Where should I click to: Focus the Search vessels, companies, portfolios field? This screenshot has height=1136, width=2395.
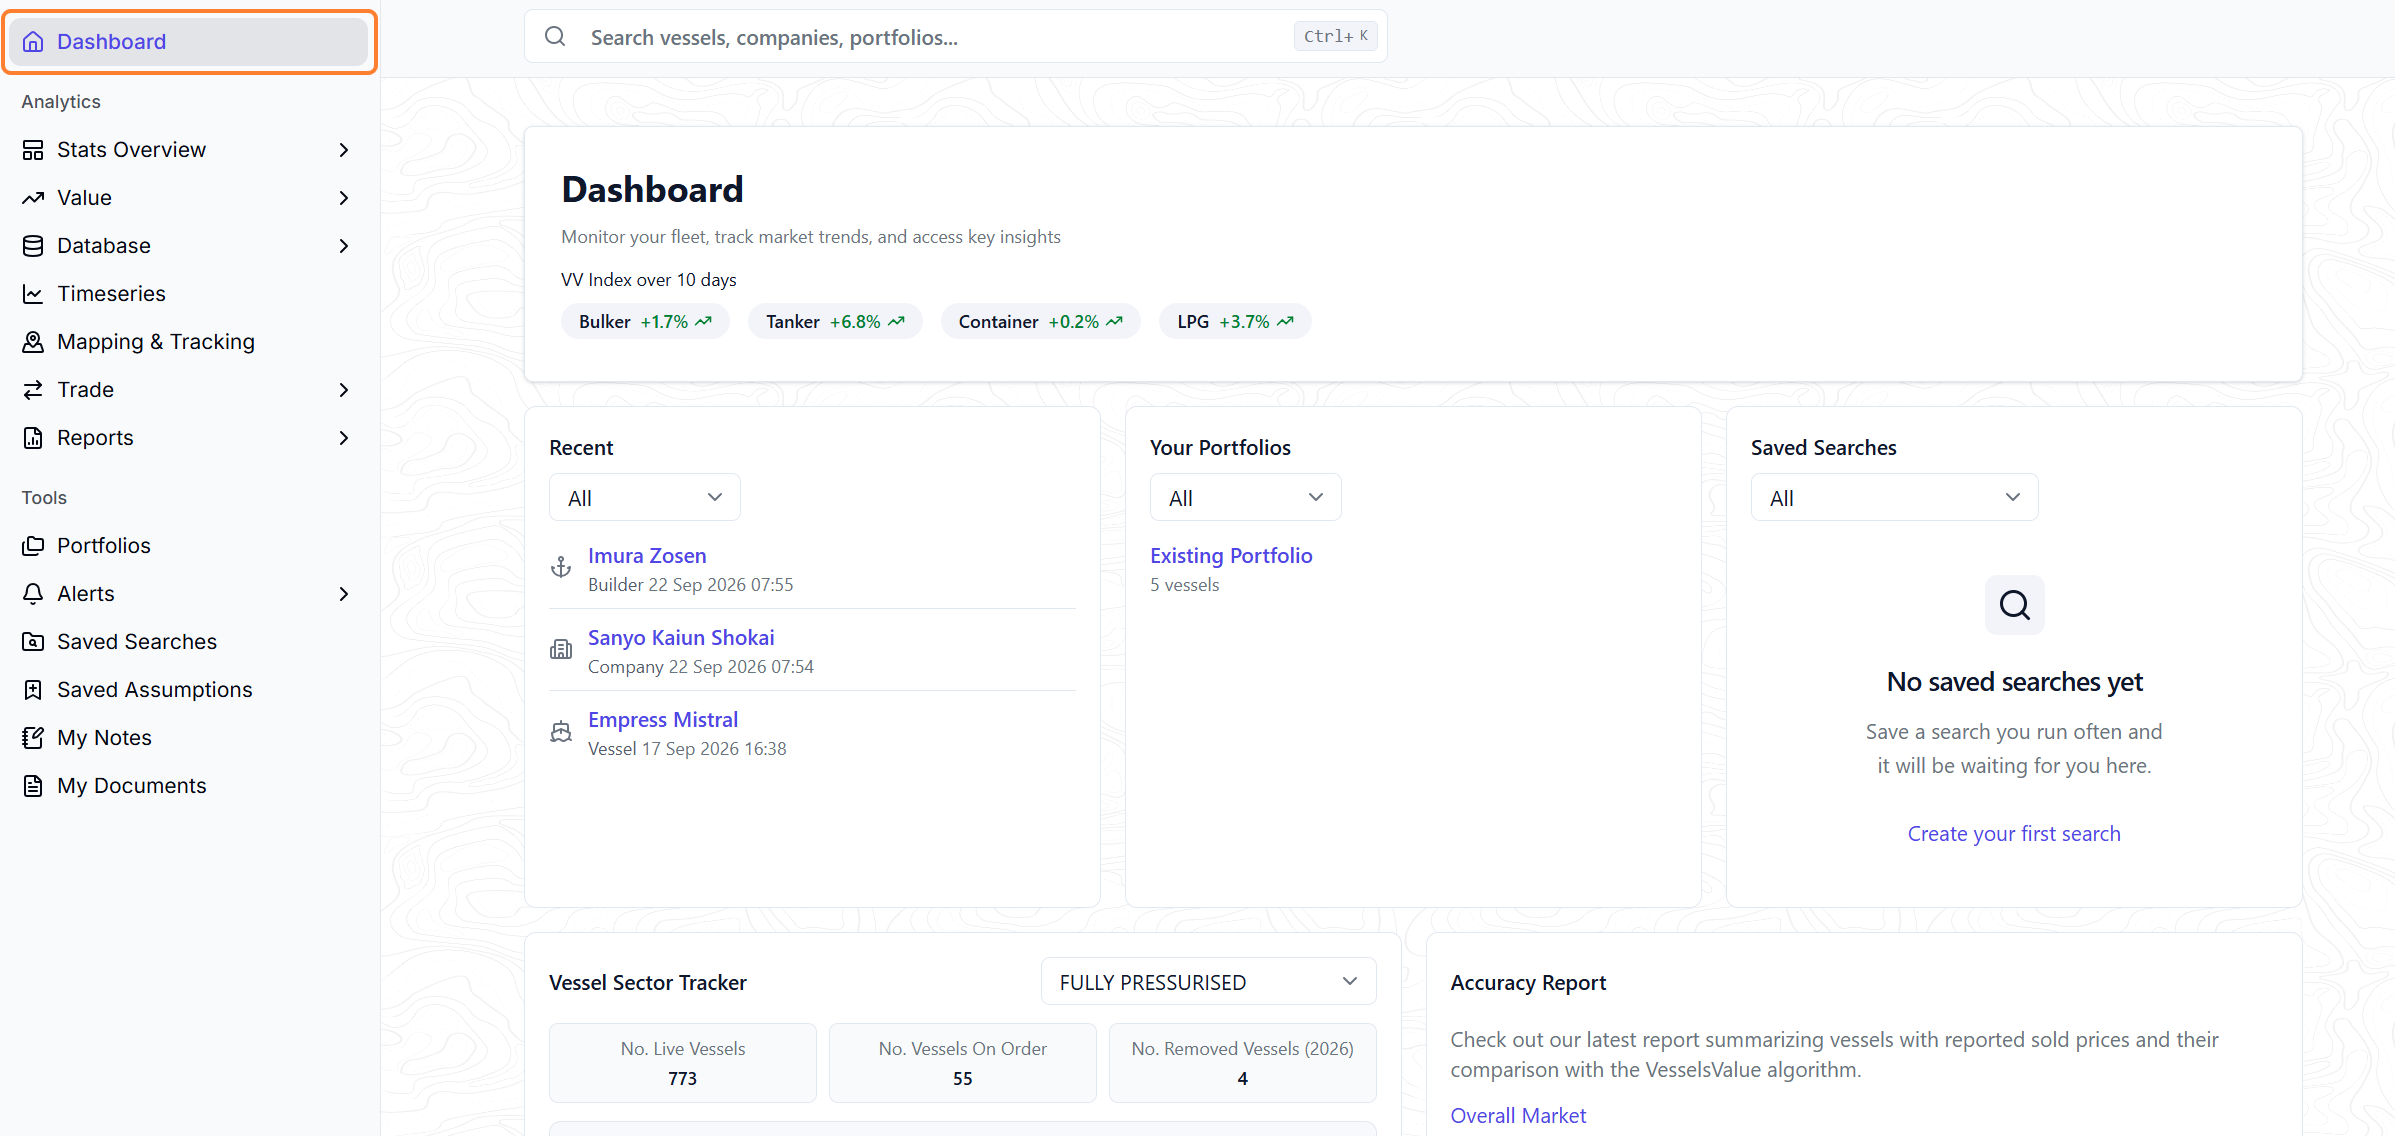955,37
